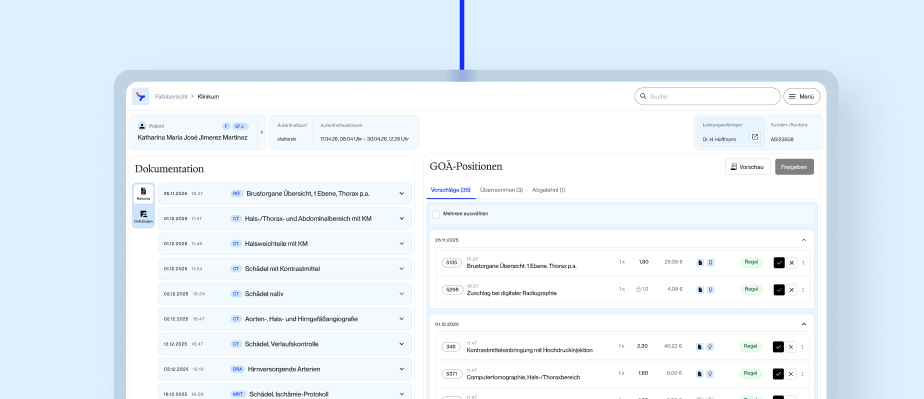Screen dimensions: 924x399
Task: Click code badge 5298
Action: click(452, 289)
